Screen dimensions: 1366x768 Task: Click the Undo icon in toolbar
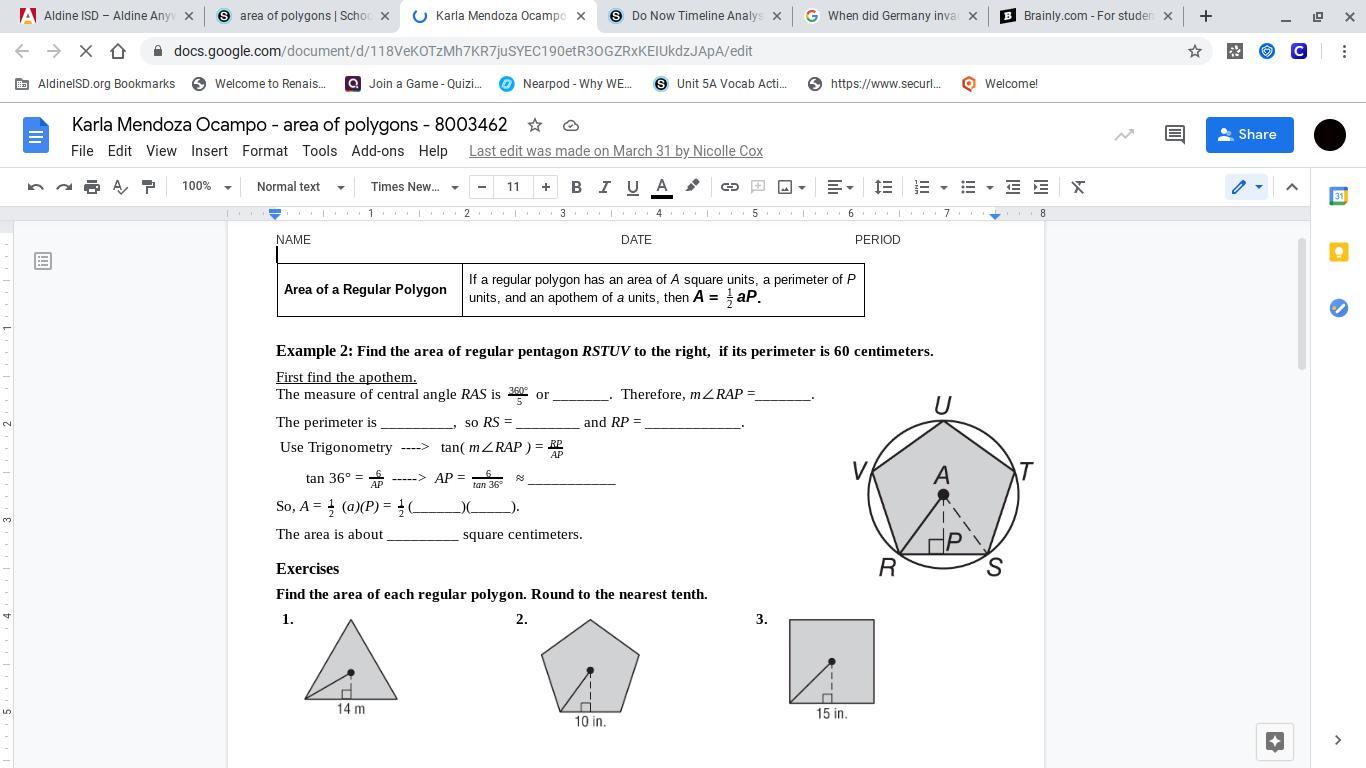pos(36,187)
